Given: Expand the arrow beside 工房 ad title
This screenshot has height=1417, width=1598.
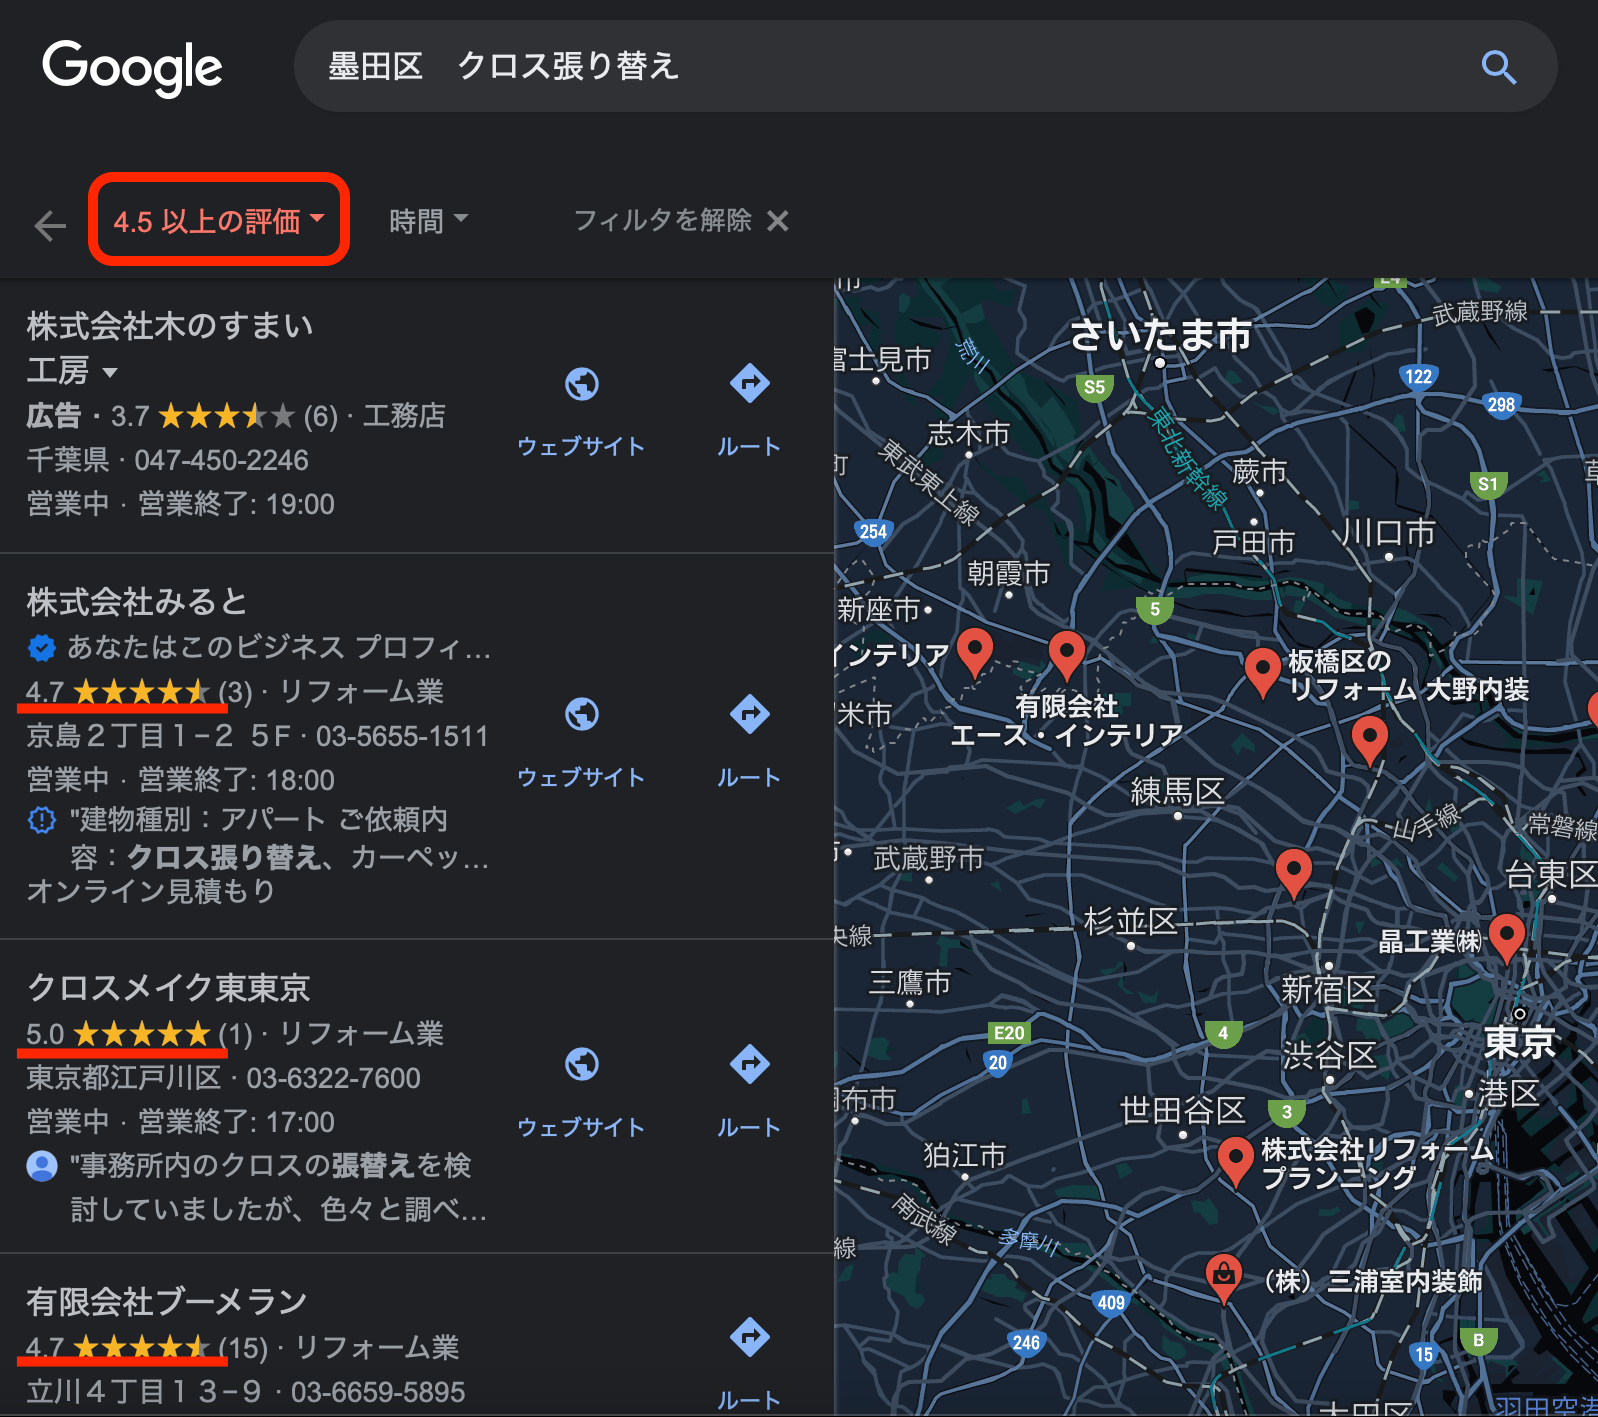Looking at the screenshot, I should [x=109, y=373].
